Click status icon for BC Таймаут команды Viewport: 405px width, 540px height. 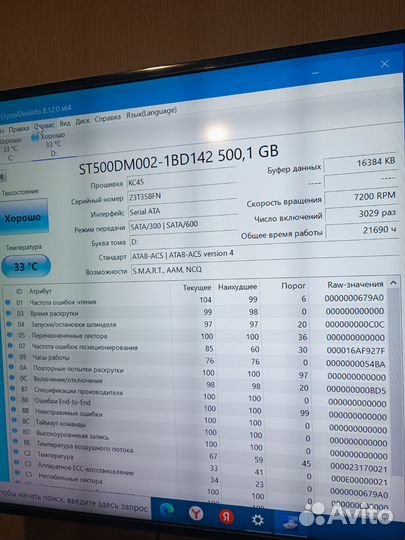(14, 420)
